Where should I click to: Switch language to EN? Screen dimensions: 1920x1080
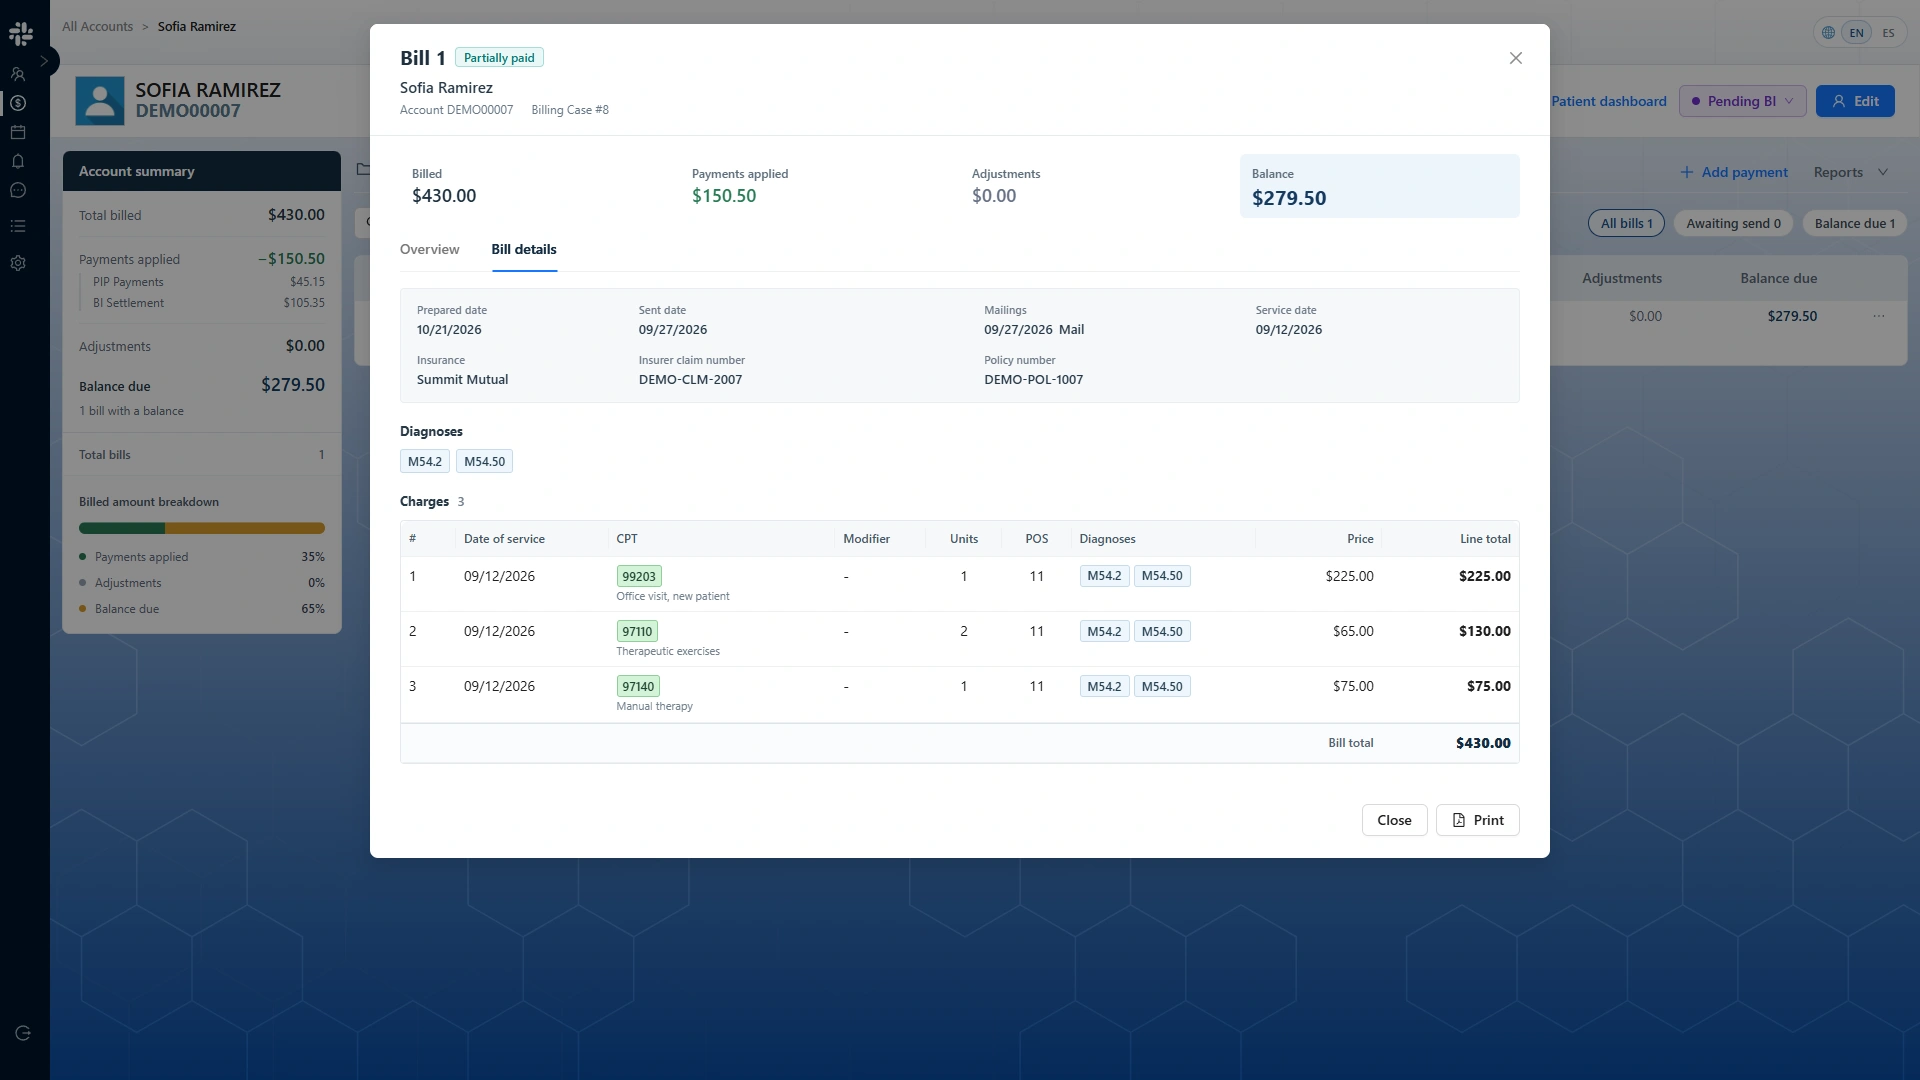coord(1857,33)
